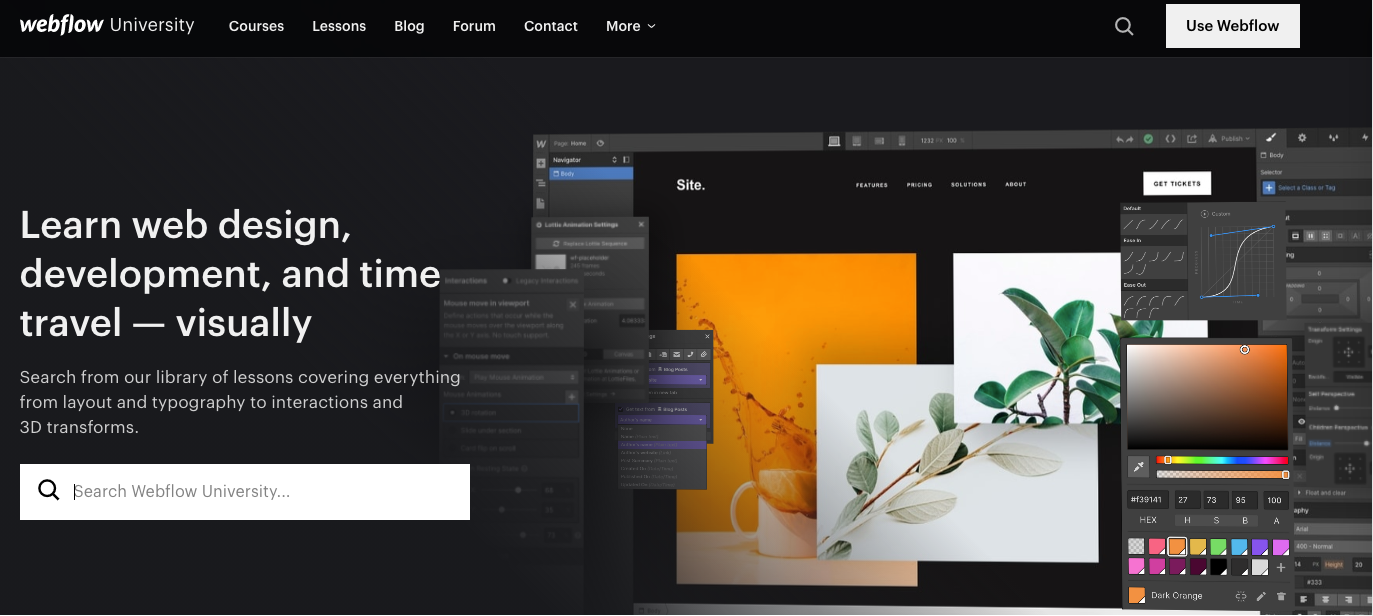Open the Arial font dropdown
The width and height of the screenshot is (1373, 616).
point(1332,529)
